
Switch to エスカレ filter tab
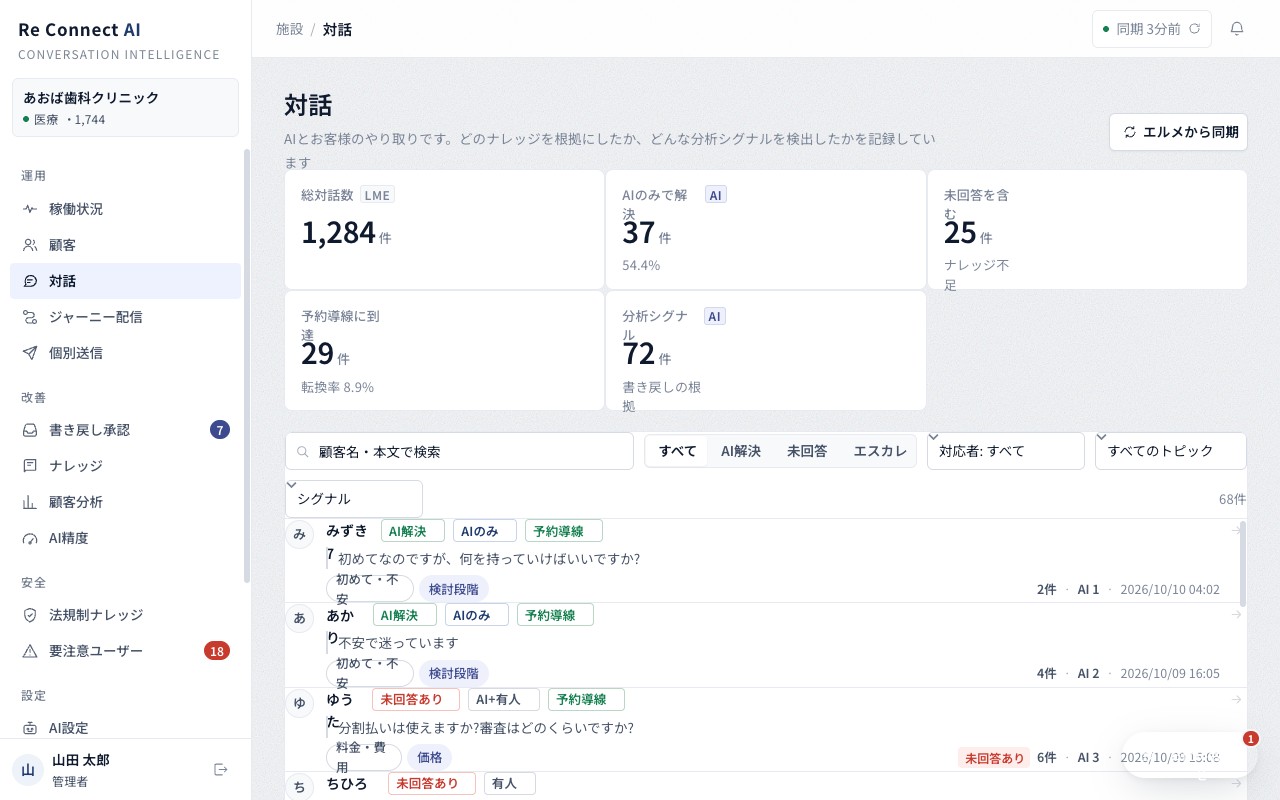[880, 451]
